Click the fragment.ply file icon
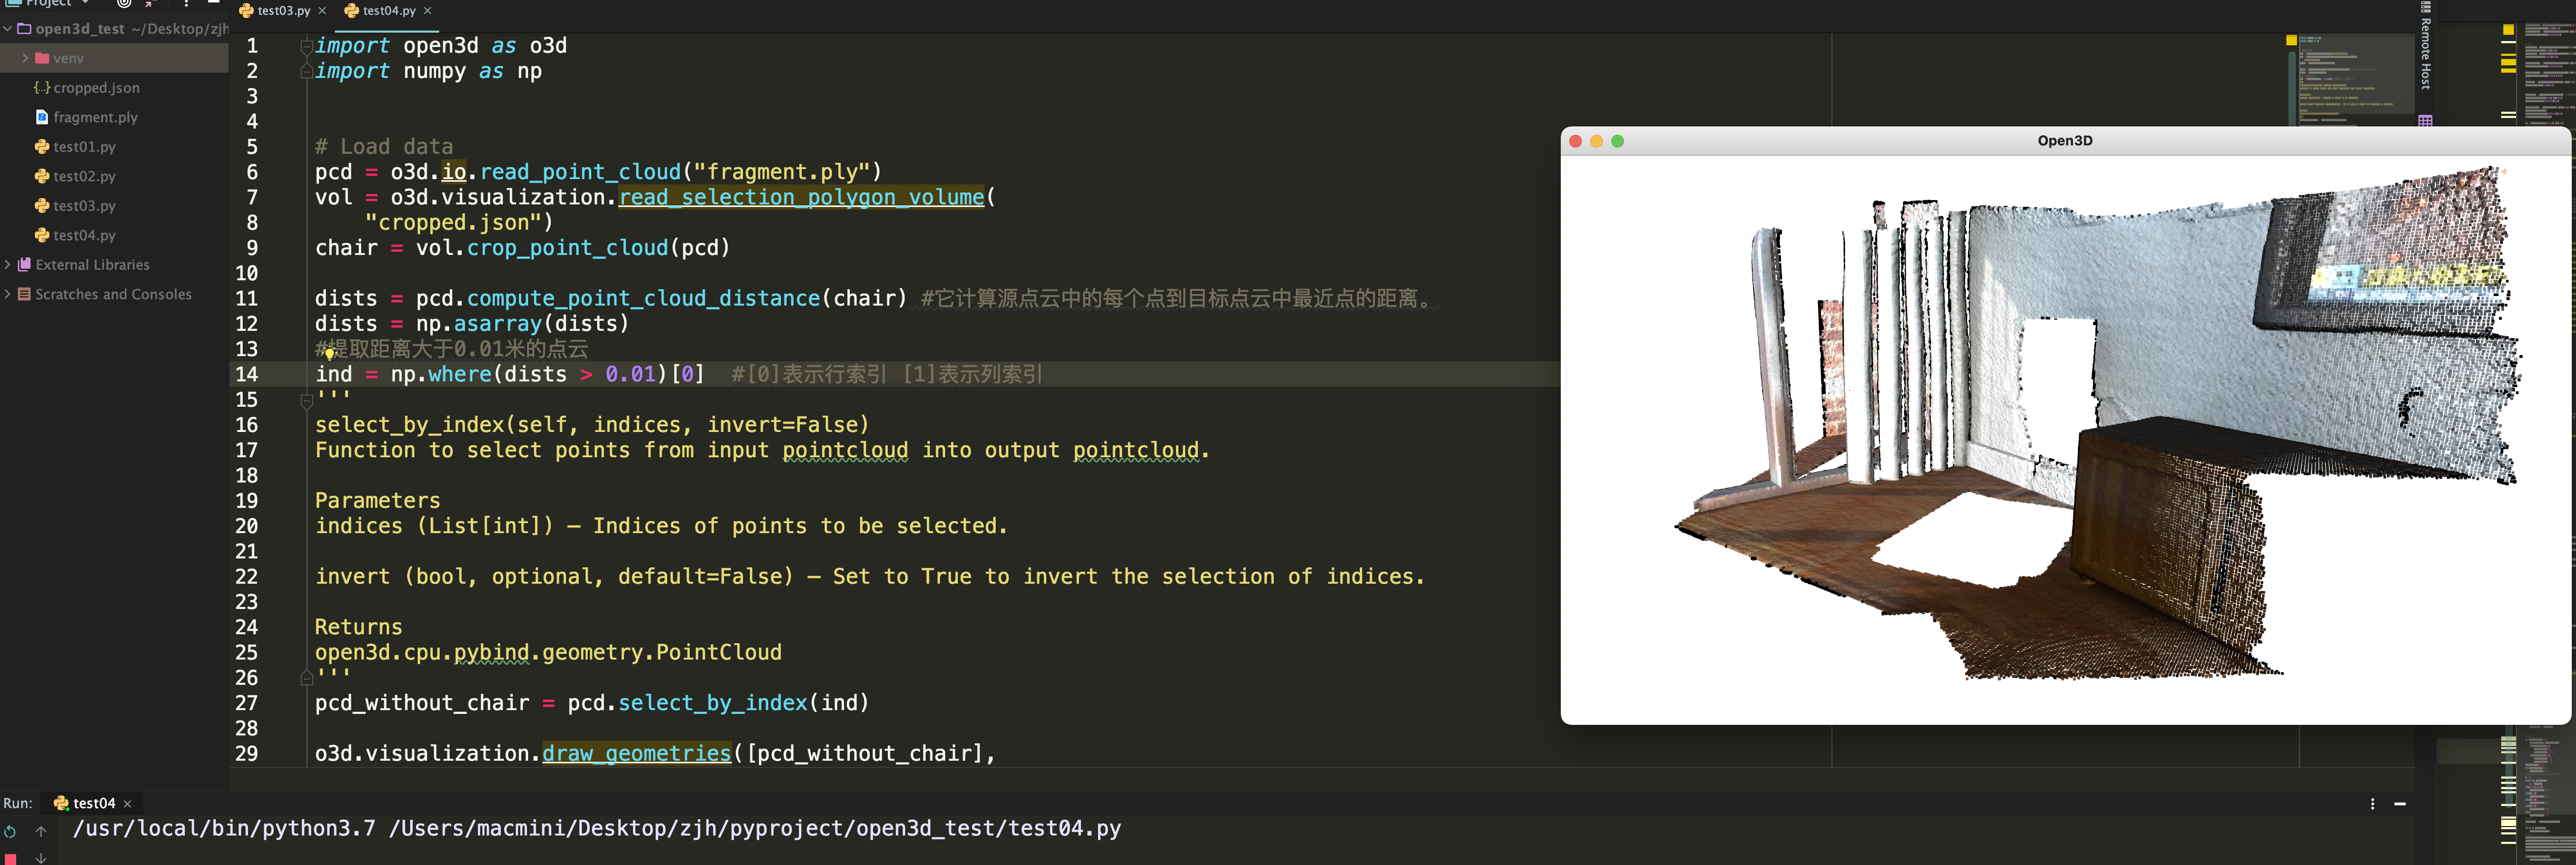 (x=41, y=117)
